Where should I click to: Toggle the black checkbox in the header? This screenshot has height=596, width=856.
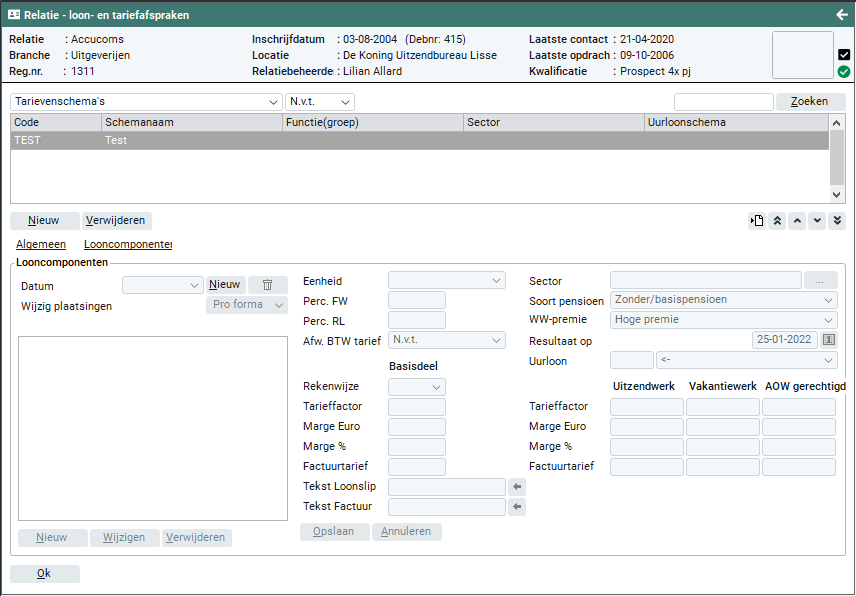844,55
